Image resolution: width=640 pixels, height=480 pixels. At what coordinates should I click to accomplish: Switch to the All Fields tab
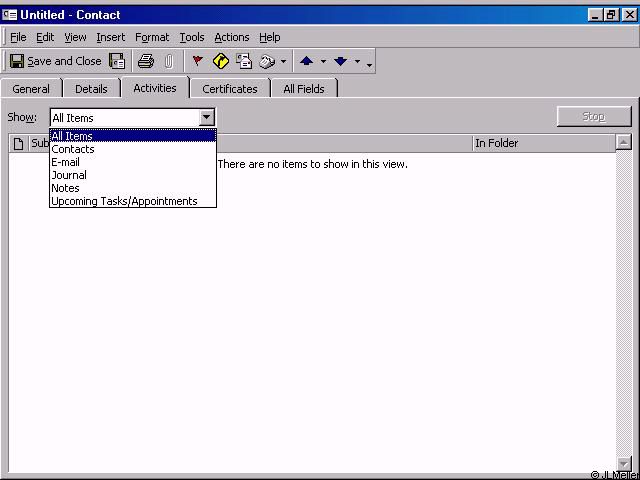[304, 89]
